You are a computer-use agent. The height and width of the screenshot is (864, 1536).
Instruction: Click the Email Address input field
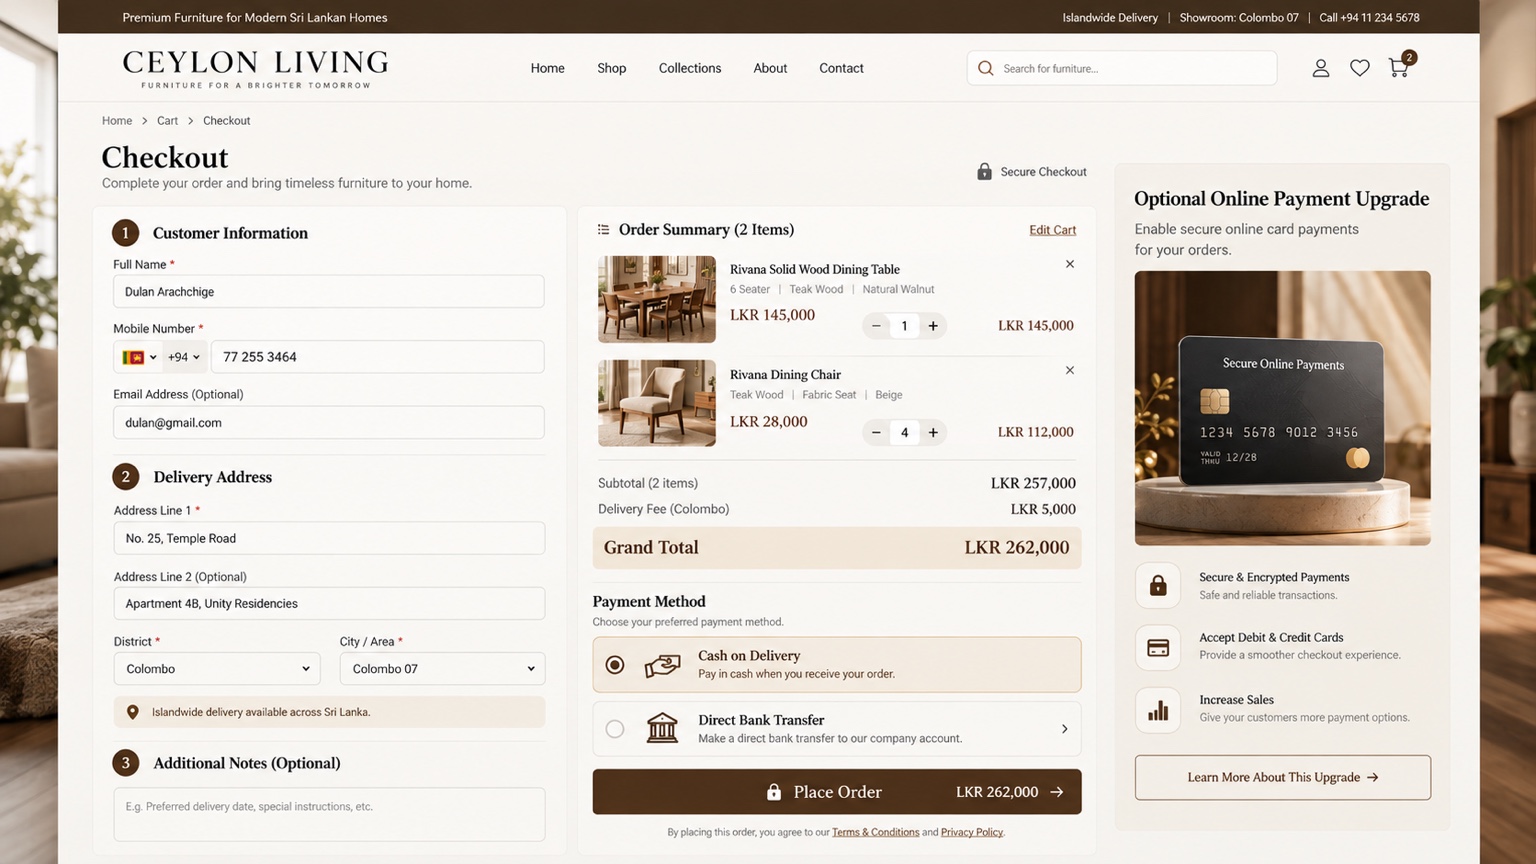[x=328, y=422]
